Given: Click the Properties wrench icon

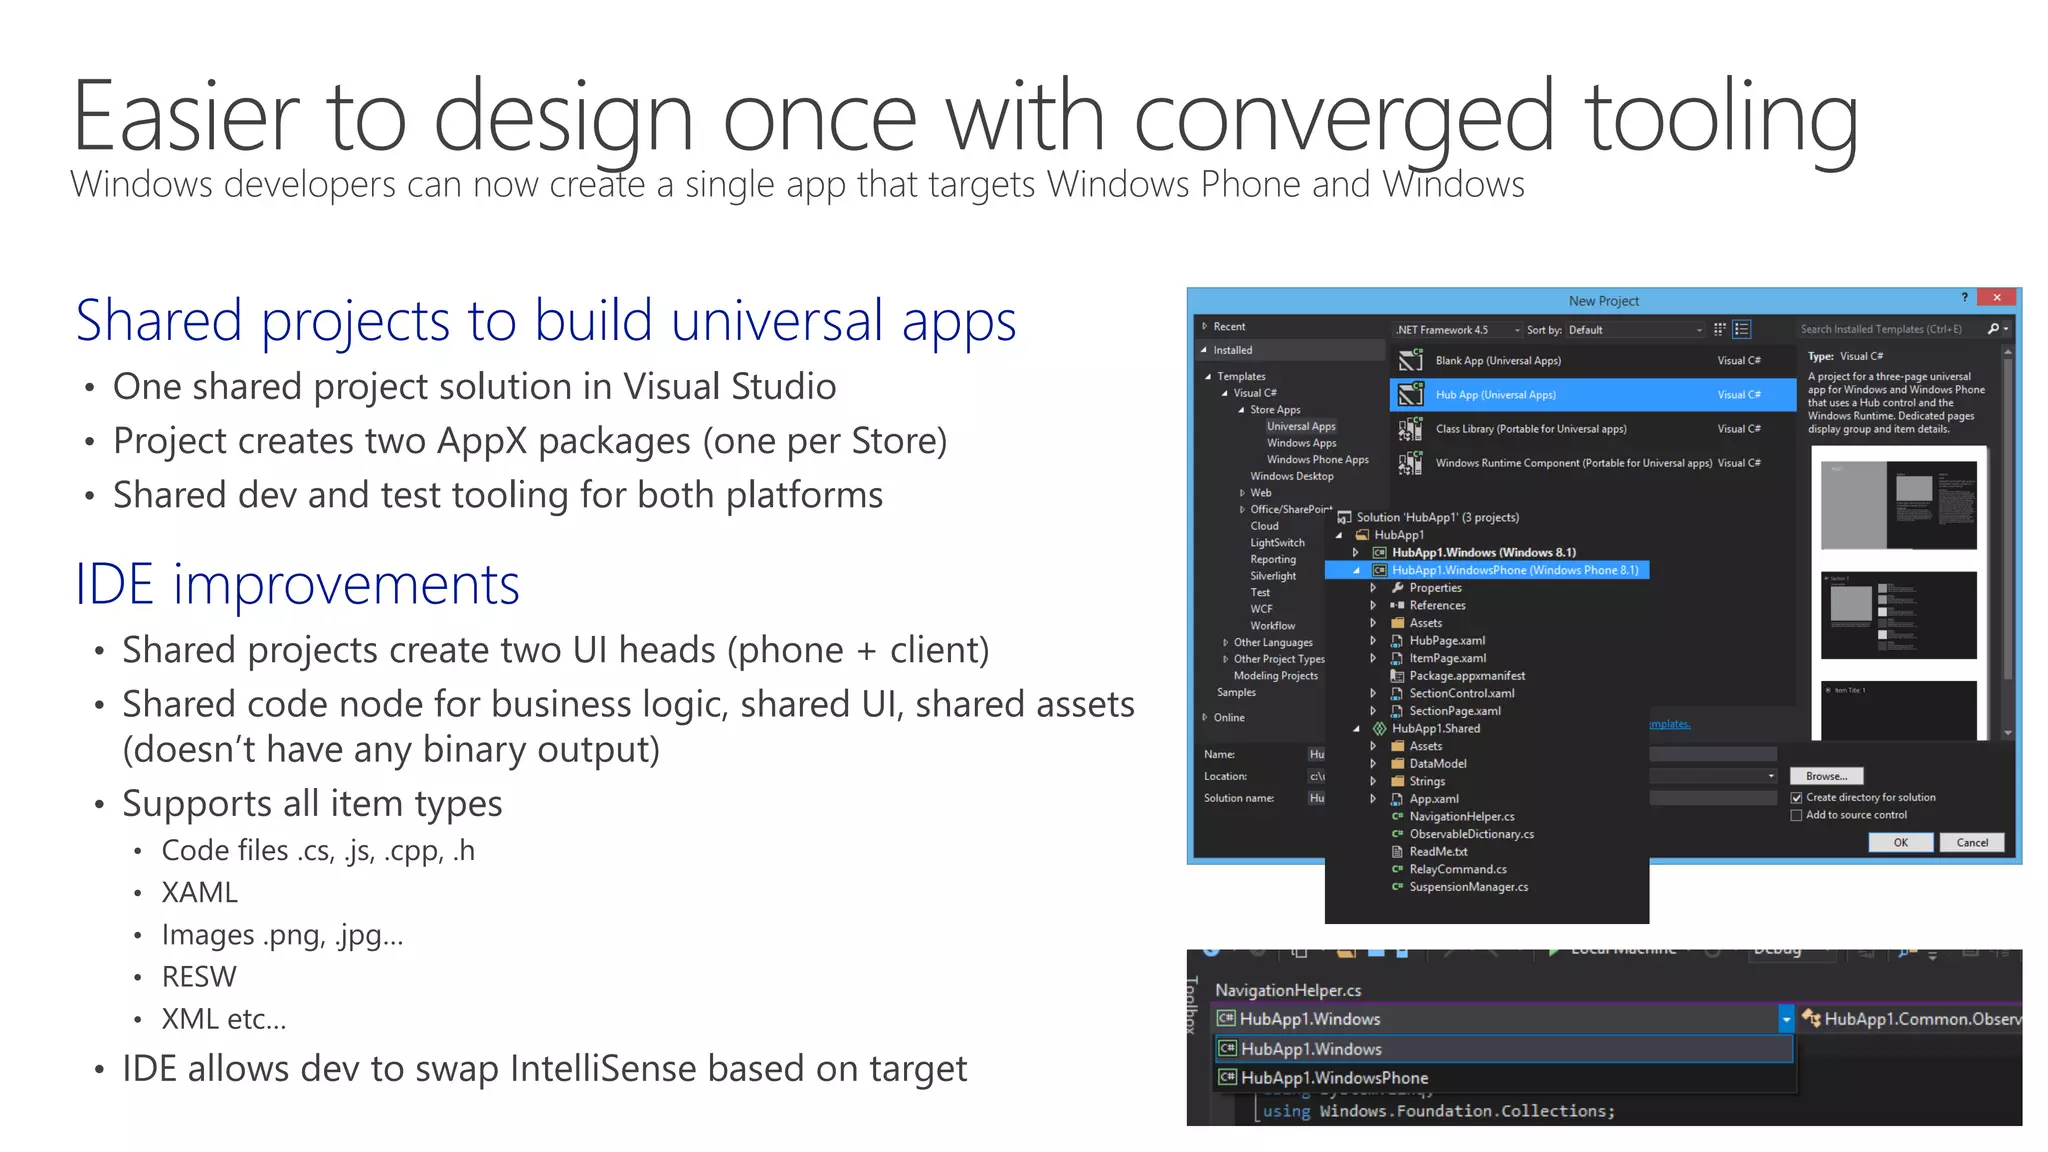Looking at the screenshot, I should pos(1398,588).
